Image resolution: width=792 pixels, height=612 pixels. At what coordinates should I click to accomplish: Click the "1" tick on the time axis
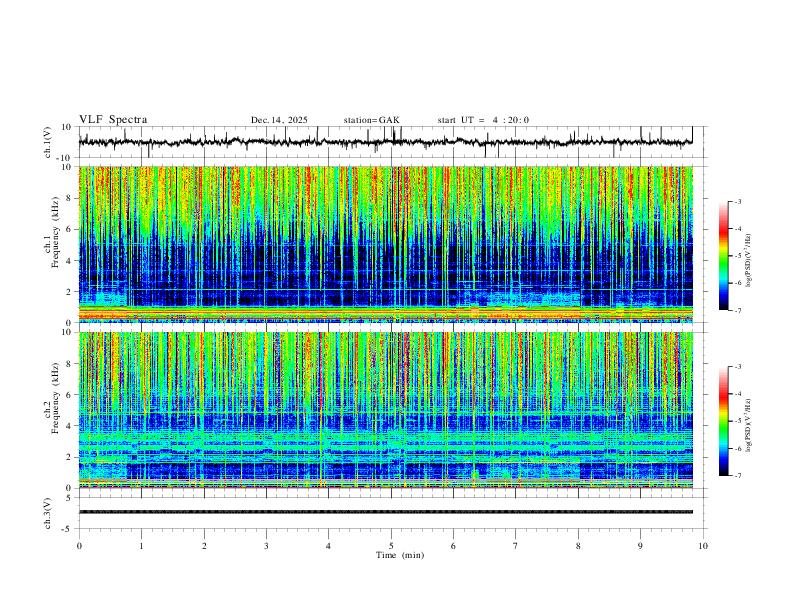click(141, 546)
